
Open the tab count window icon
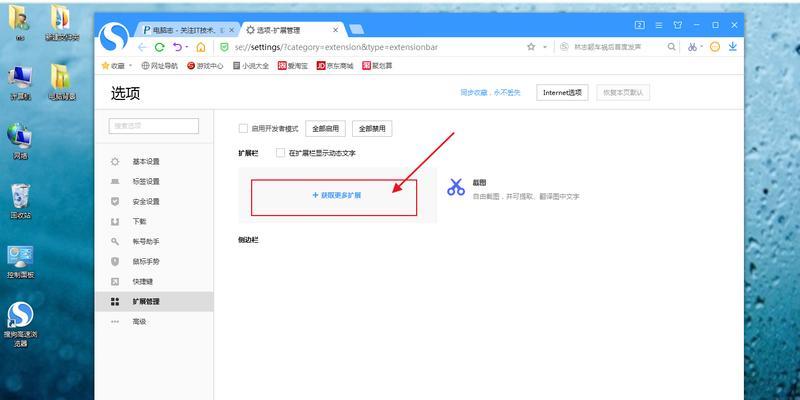click(639, 25)
